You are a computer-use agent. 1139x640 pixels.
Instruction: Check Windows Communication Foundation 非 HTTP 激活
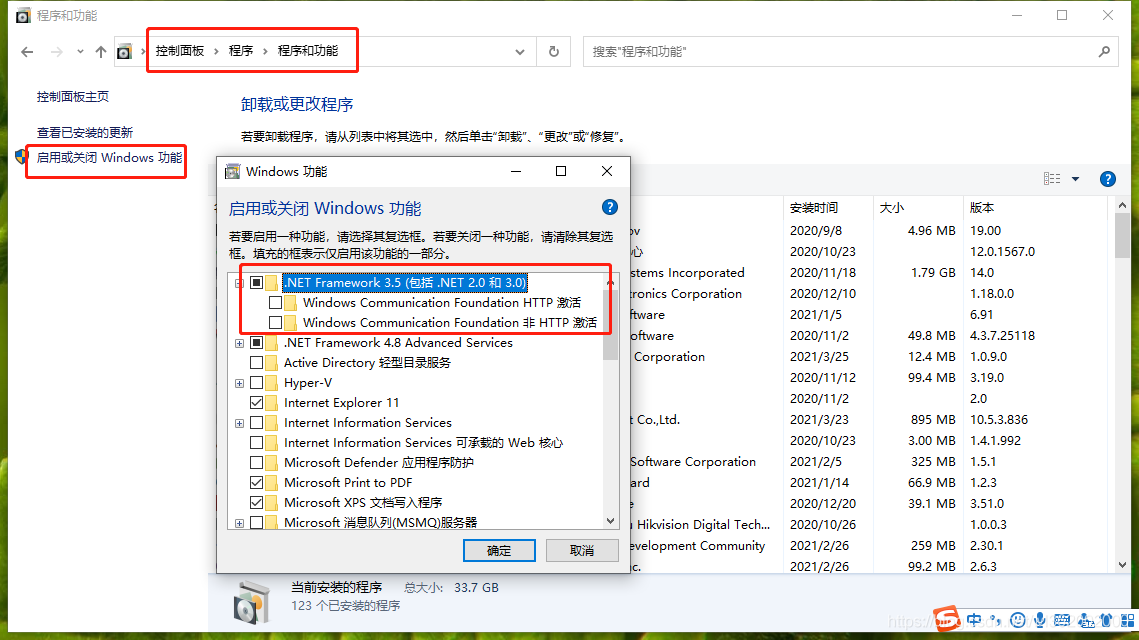click(x=275, y=323)
